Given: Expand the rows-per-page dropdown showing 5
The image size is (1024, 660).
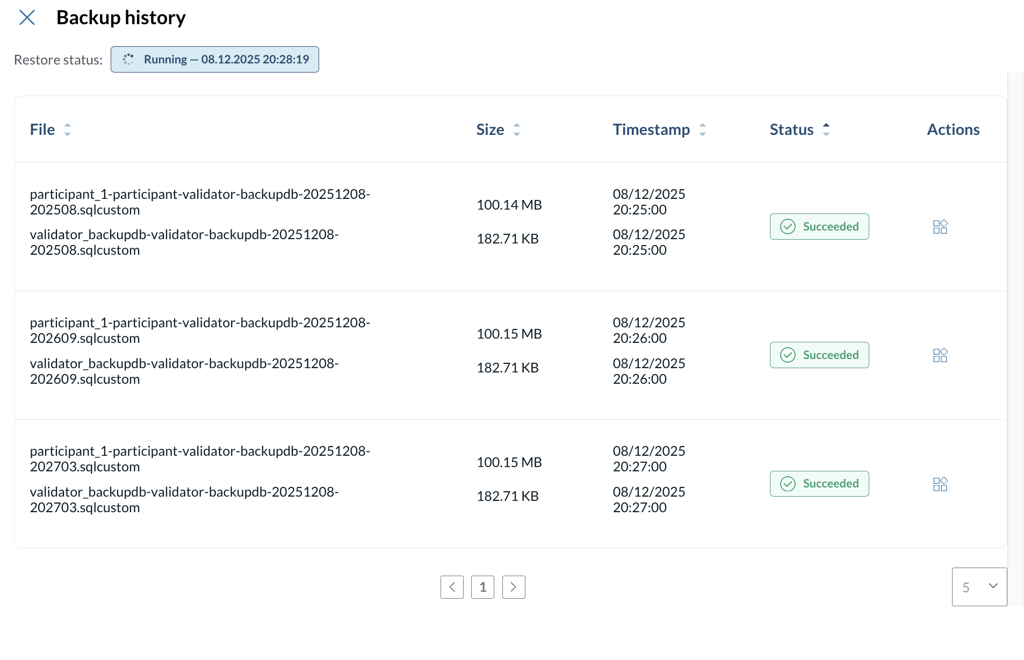Looking at the screenshot, I should point(979,587).
